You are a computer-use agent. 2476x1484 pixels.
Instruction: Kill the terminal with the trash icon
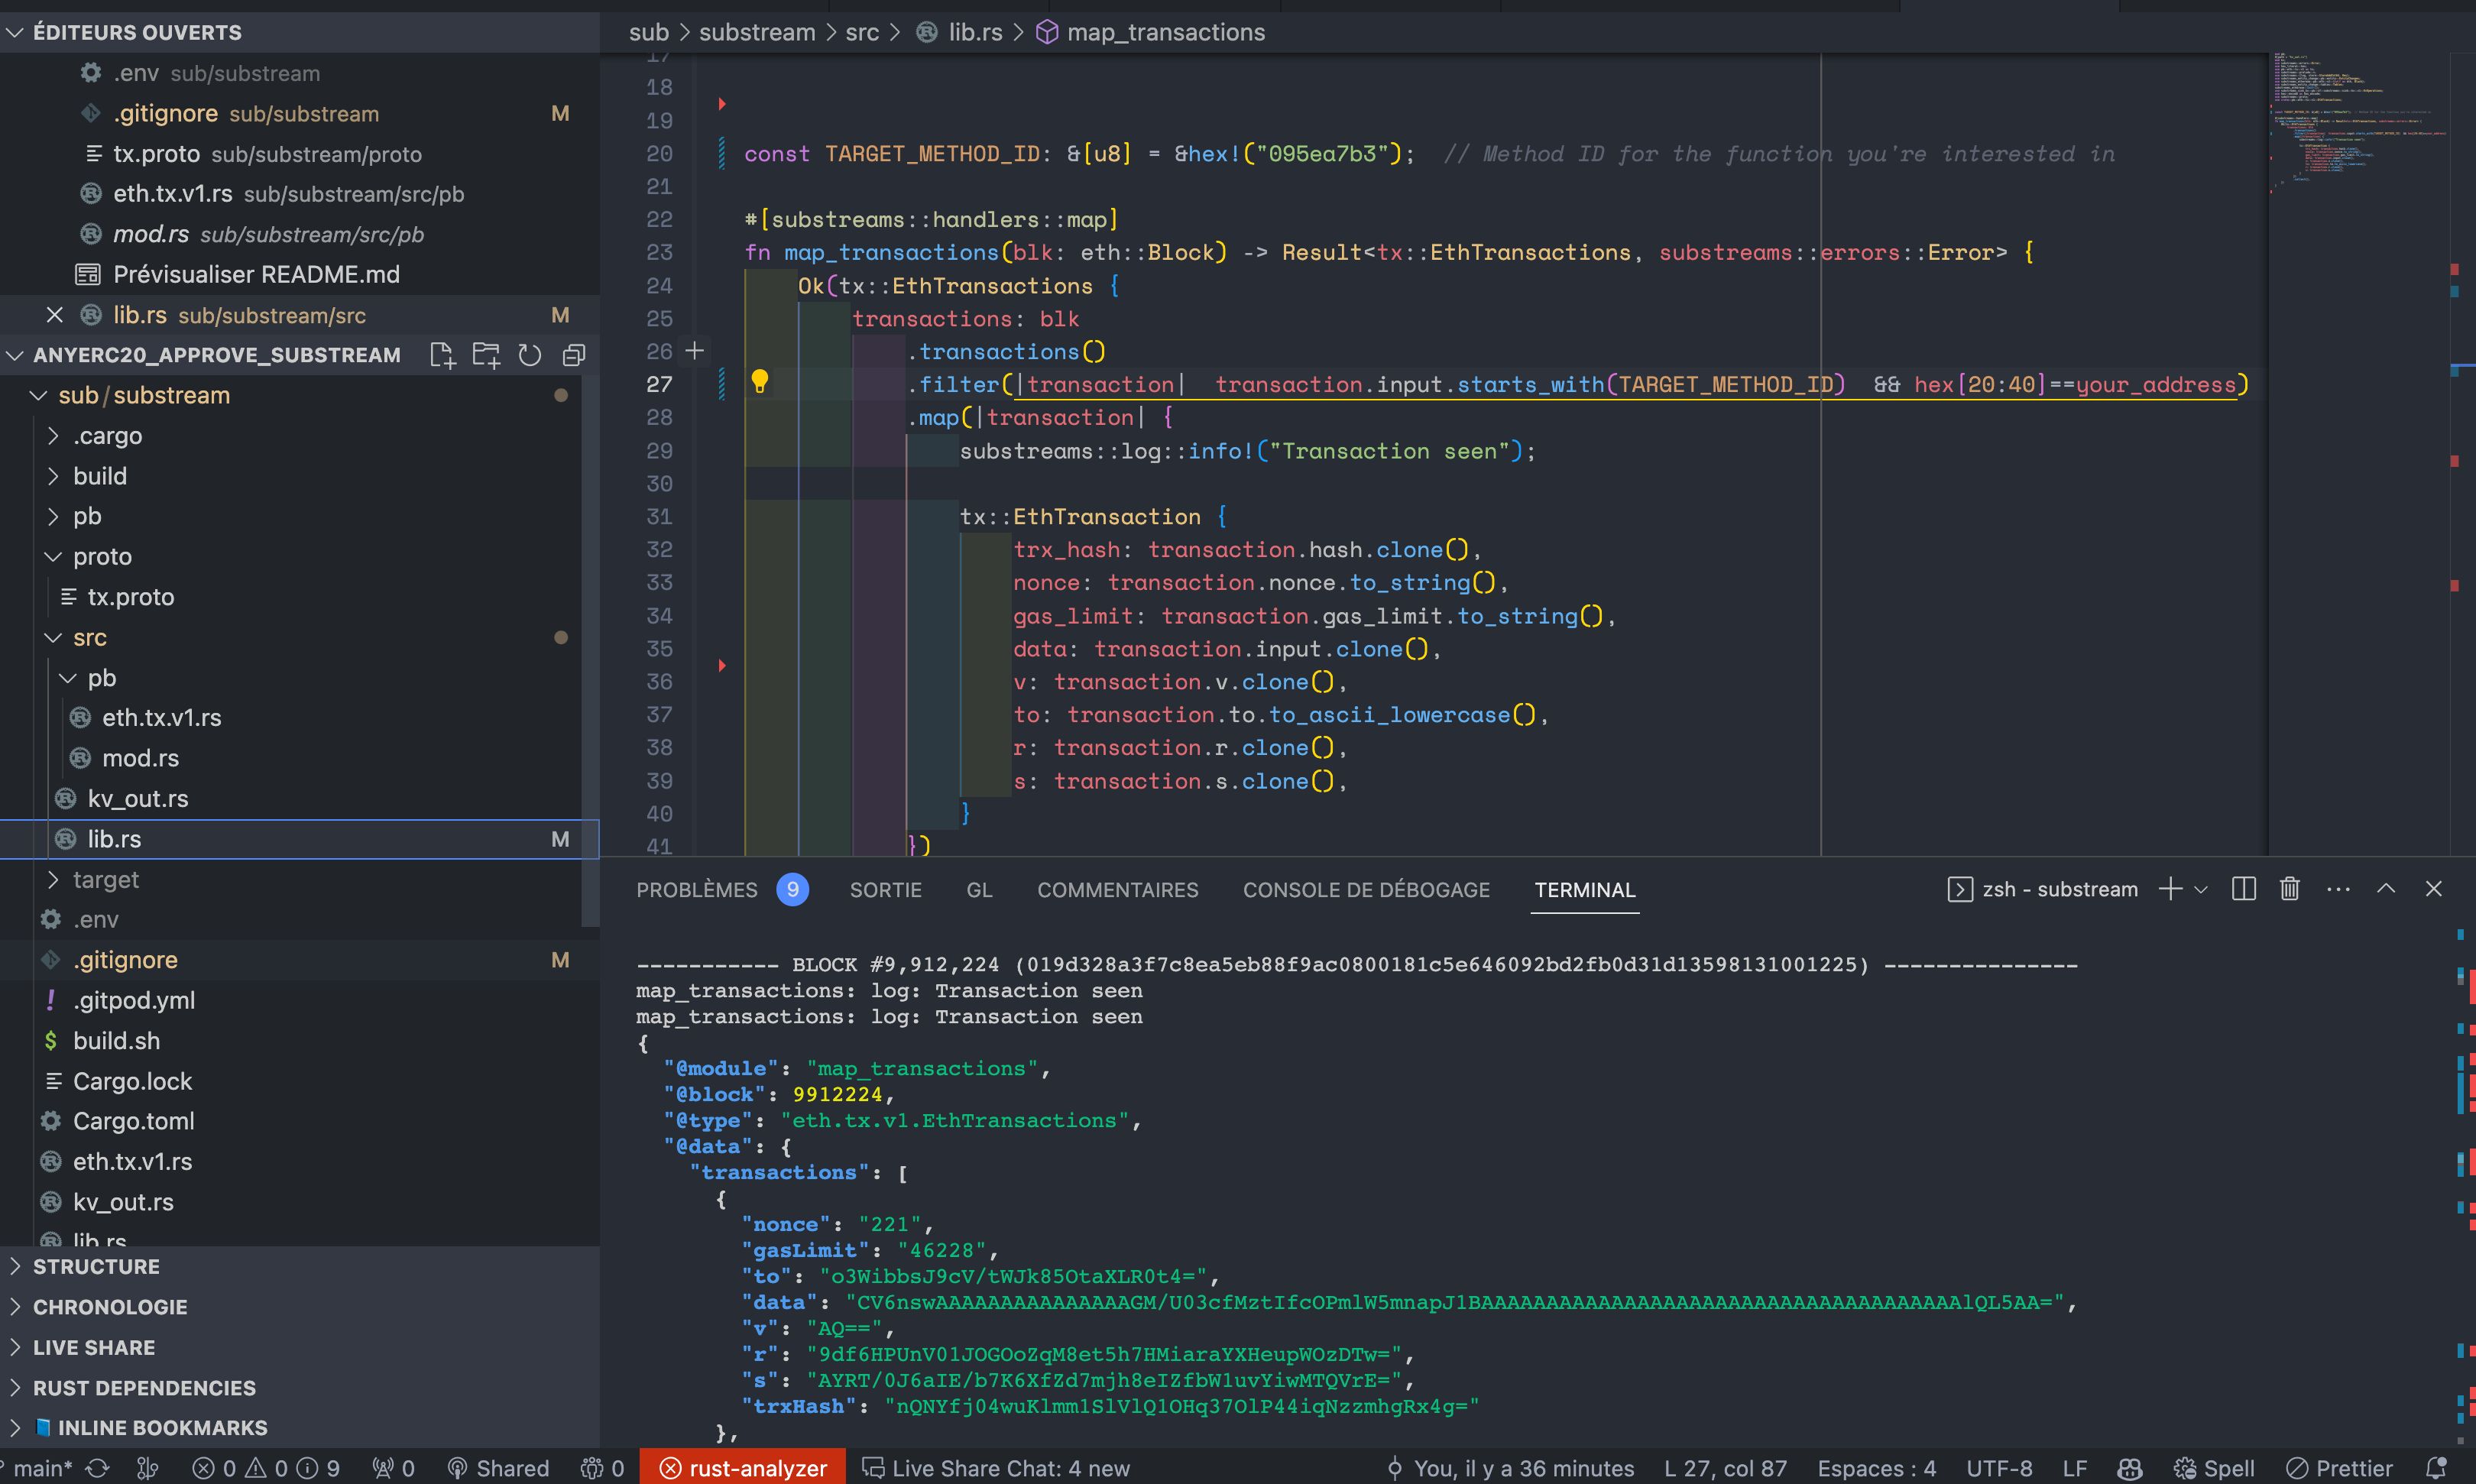(x=2290, y=889)
